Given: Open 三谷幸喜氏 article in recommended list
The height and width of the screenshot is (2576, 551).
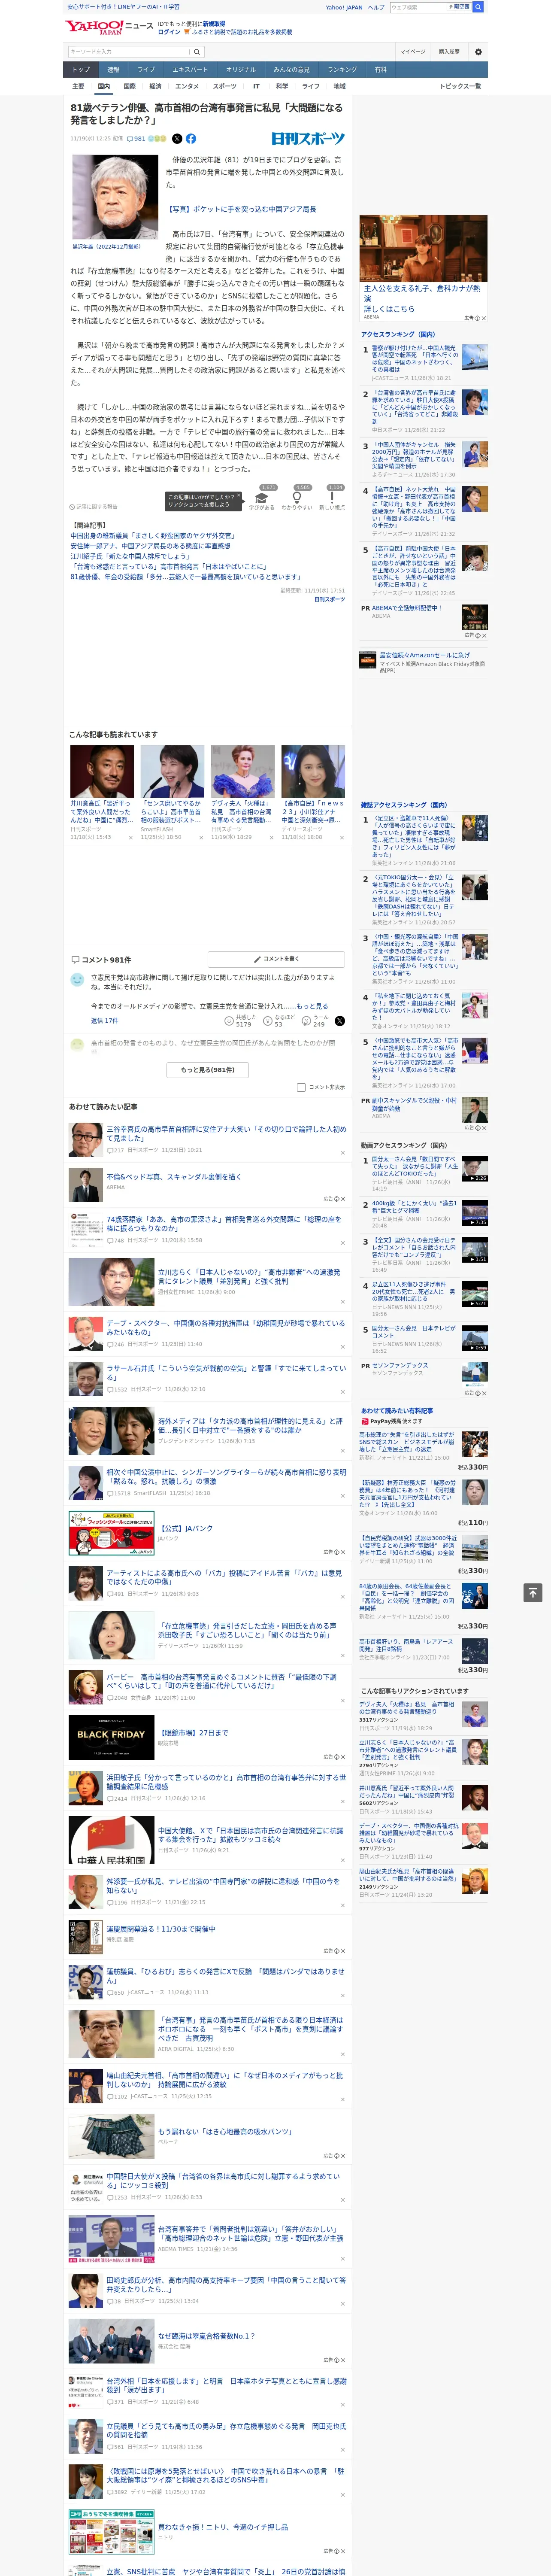Looking at the screenshot, I should point(226,1134).
